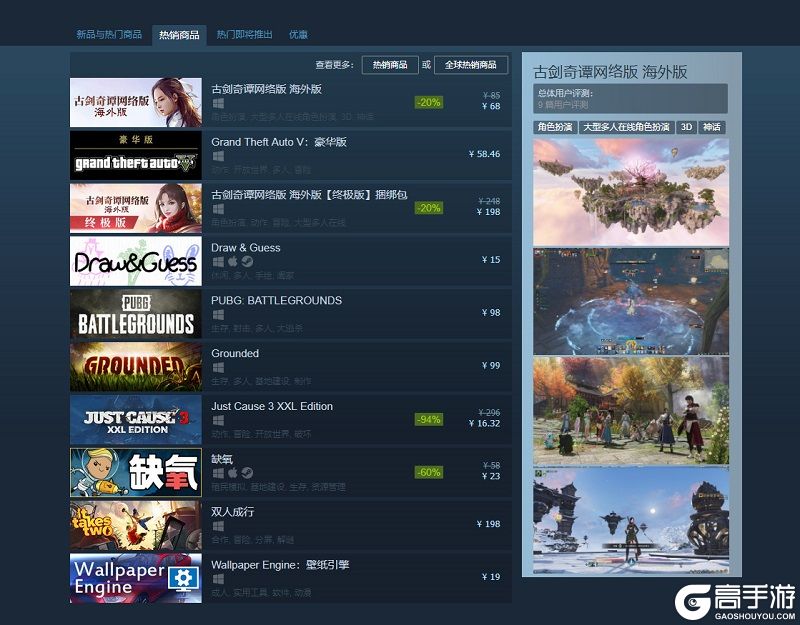Click the Apple icon under 缺氧
The height and width of the screenshot is (625, 800).
tap(233, 473)
